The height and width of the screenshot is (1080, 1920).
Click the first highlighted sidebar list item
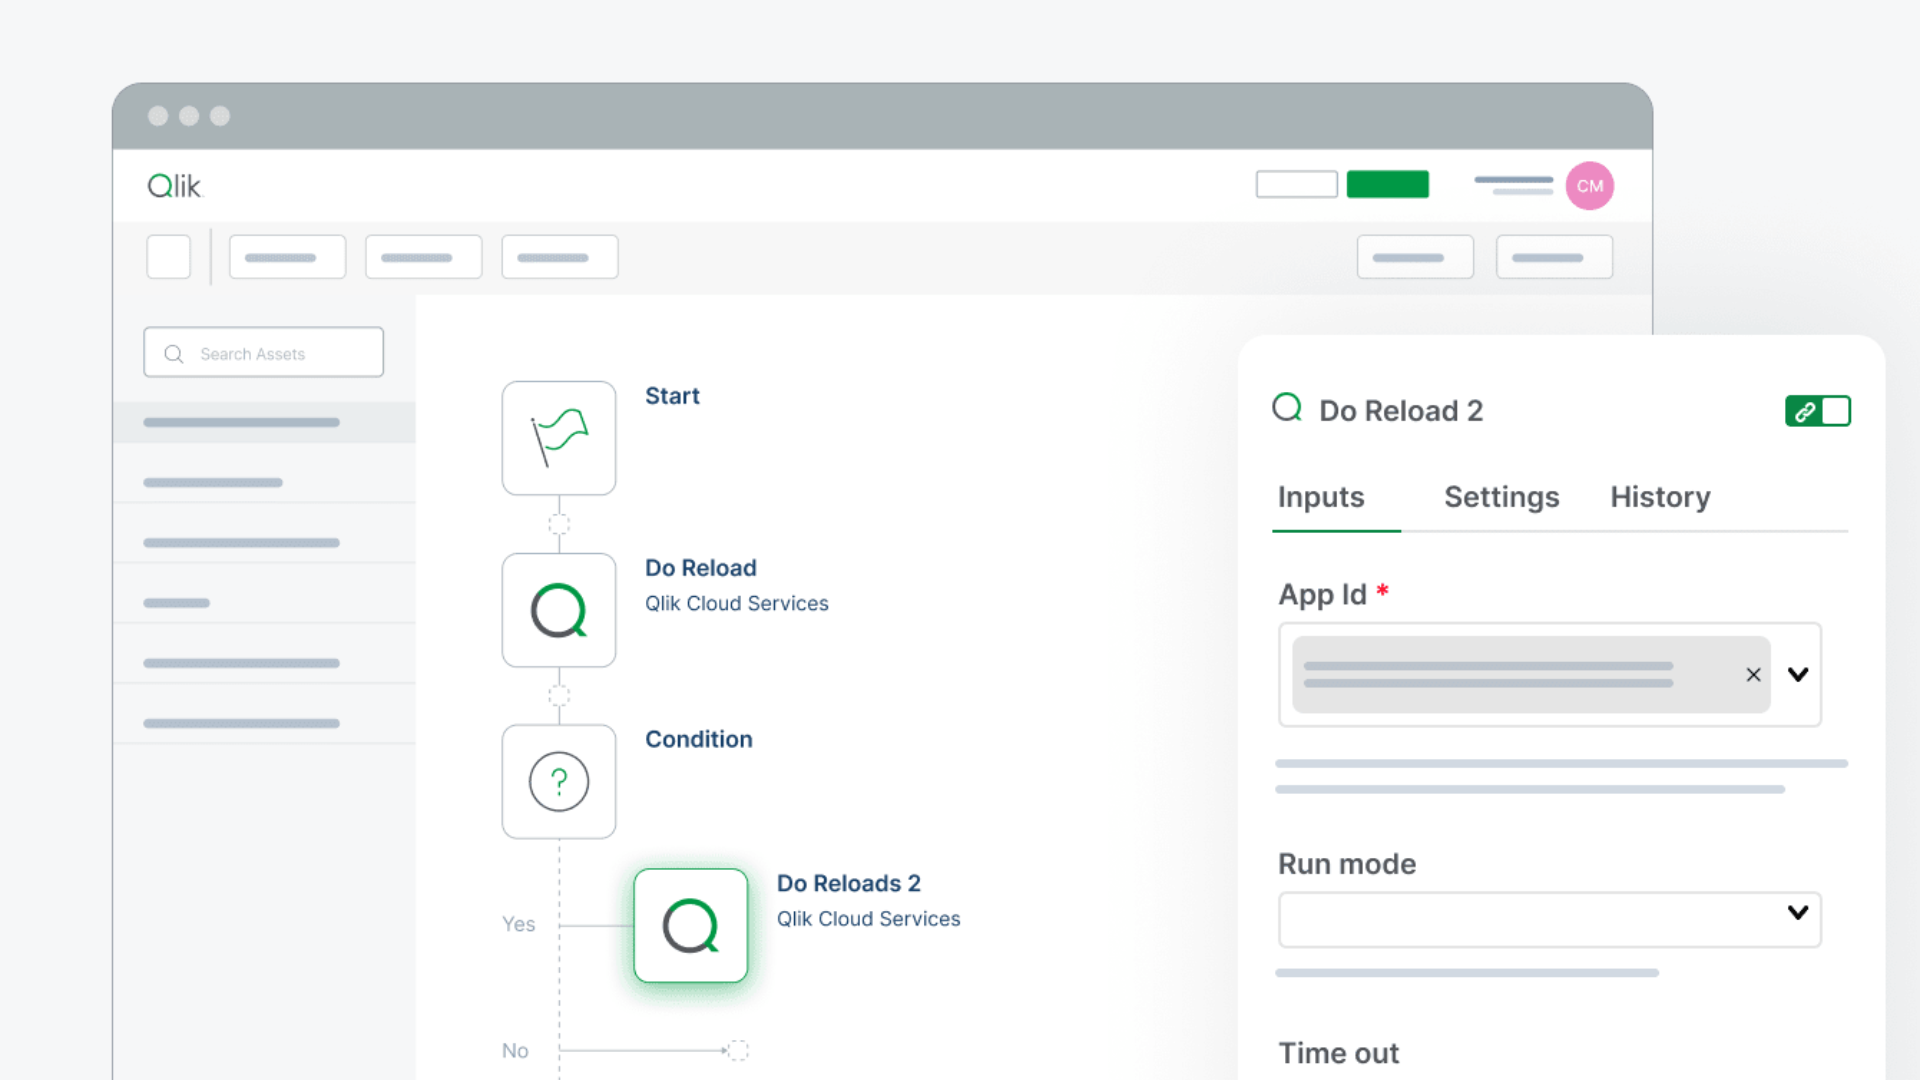tap(240, 421)
